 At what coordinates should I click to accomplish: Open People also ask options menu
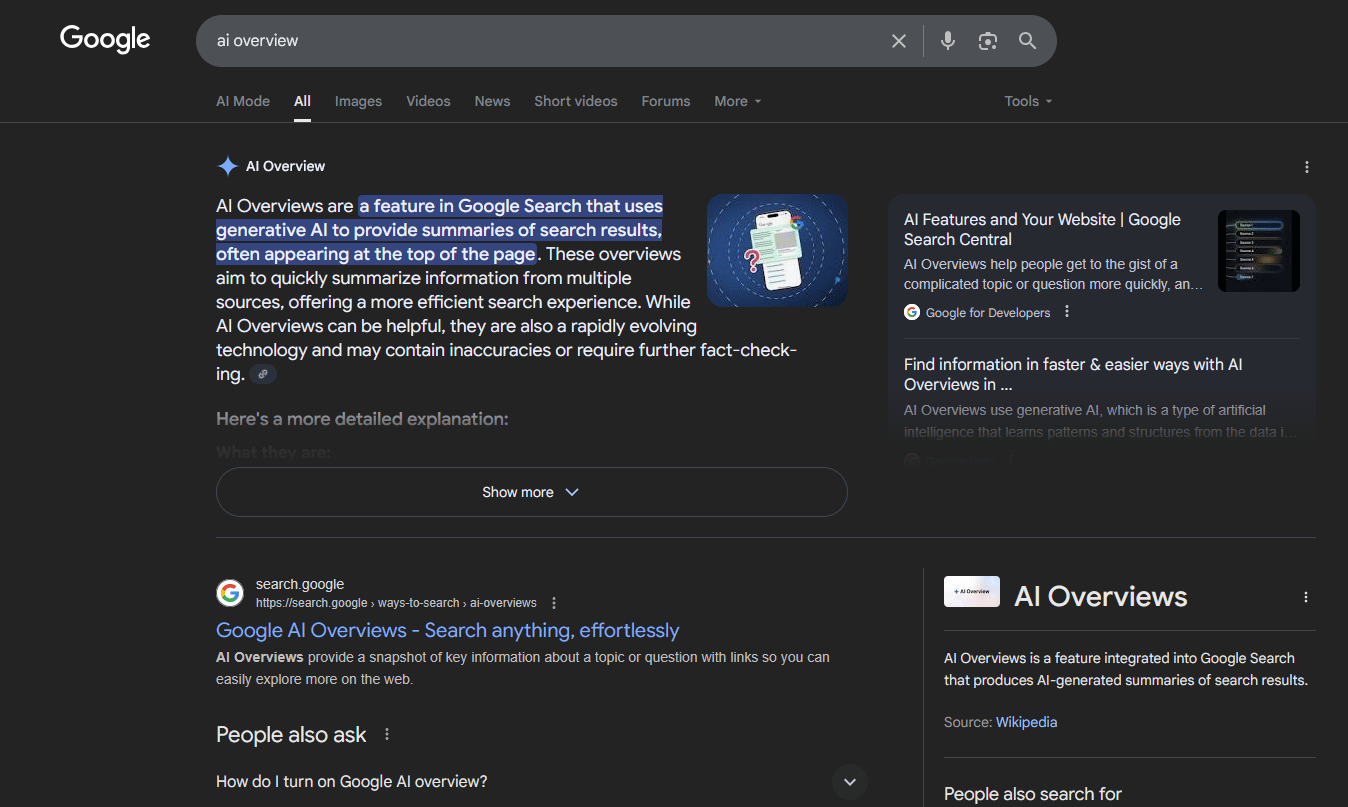pyautogui.click(x=387, y=735)
